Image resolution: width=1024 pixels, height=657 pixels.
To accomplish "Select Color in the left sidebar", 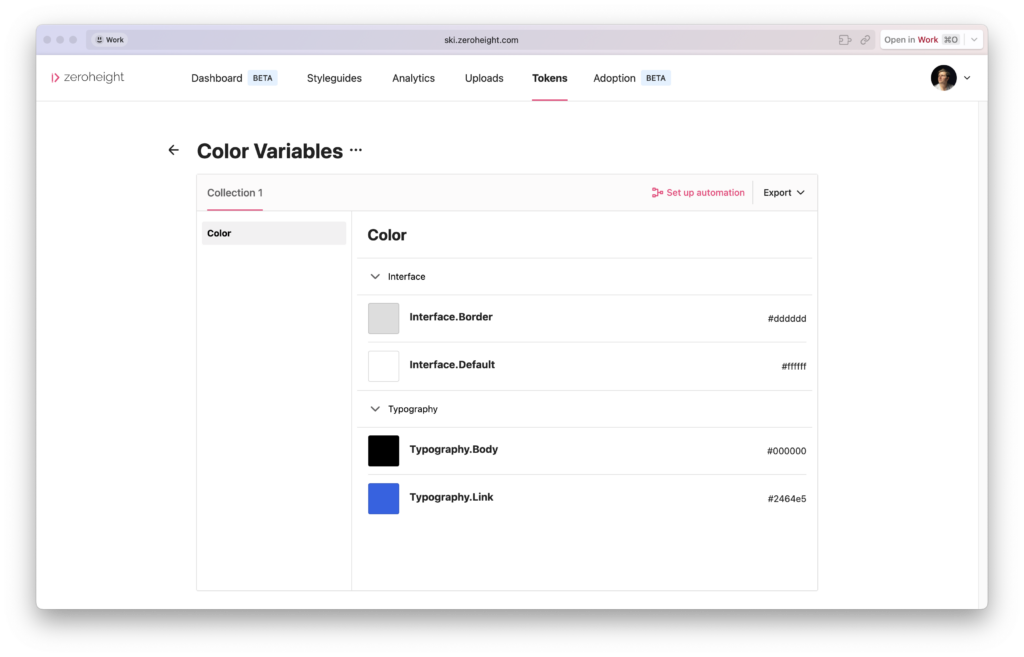I will tap(274, 233).
